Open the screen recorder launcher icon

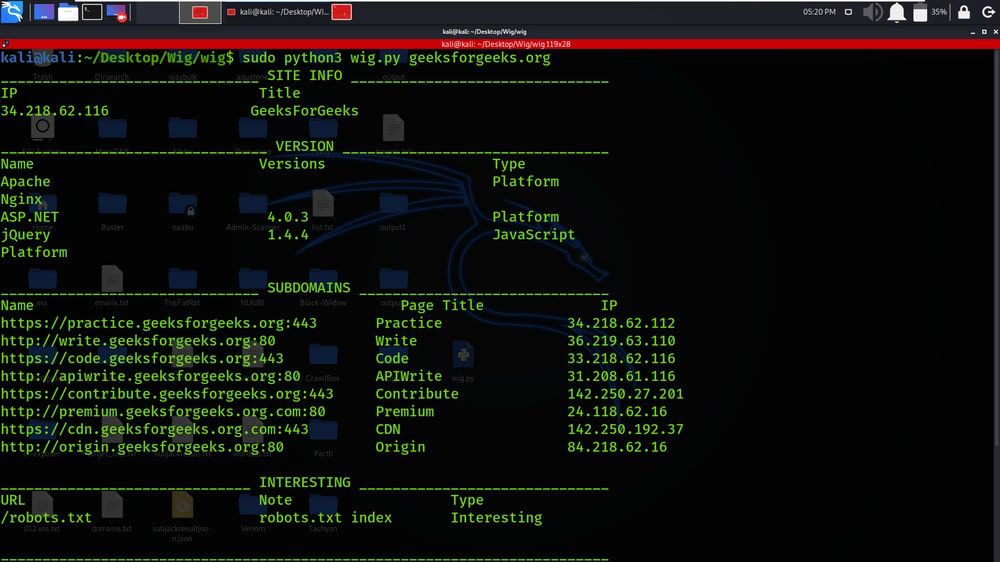point(117,12)
